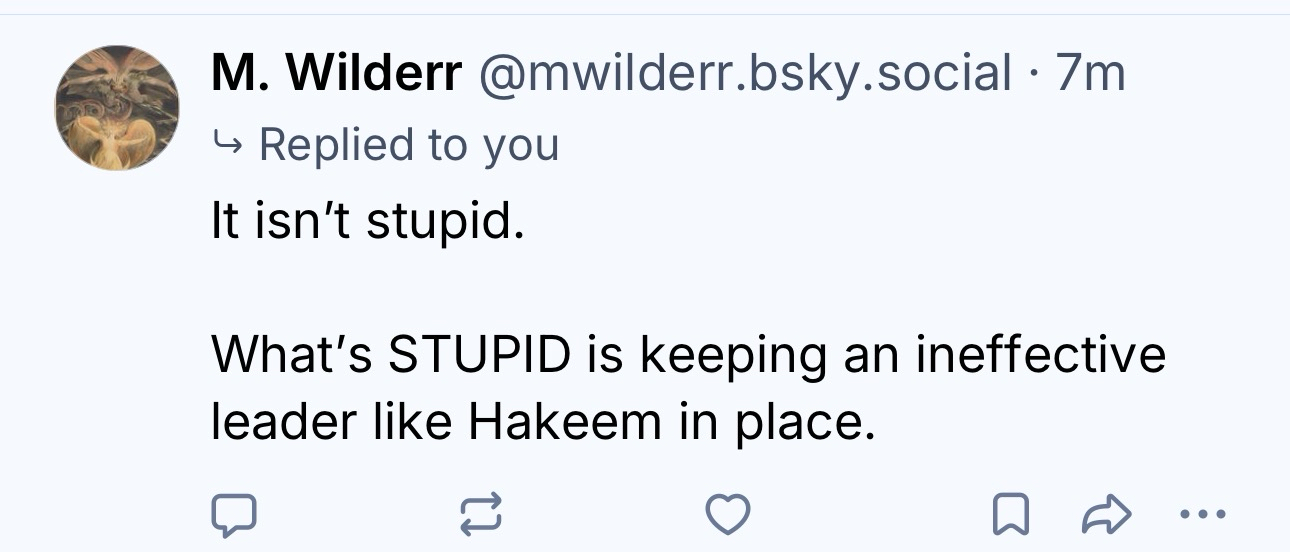Like M. Wilderr's post with the heart
1290x552 pixels.
click(727, 514)
